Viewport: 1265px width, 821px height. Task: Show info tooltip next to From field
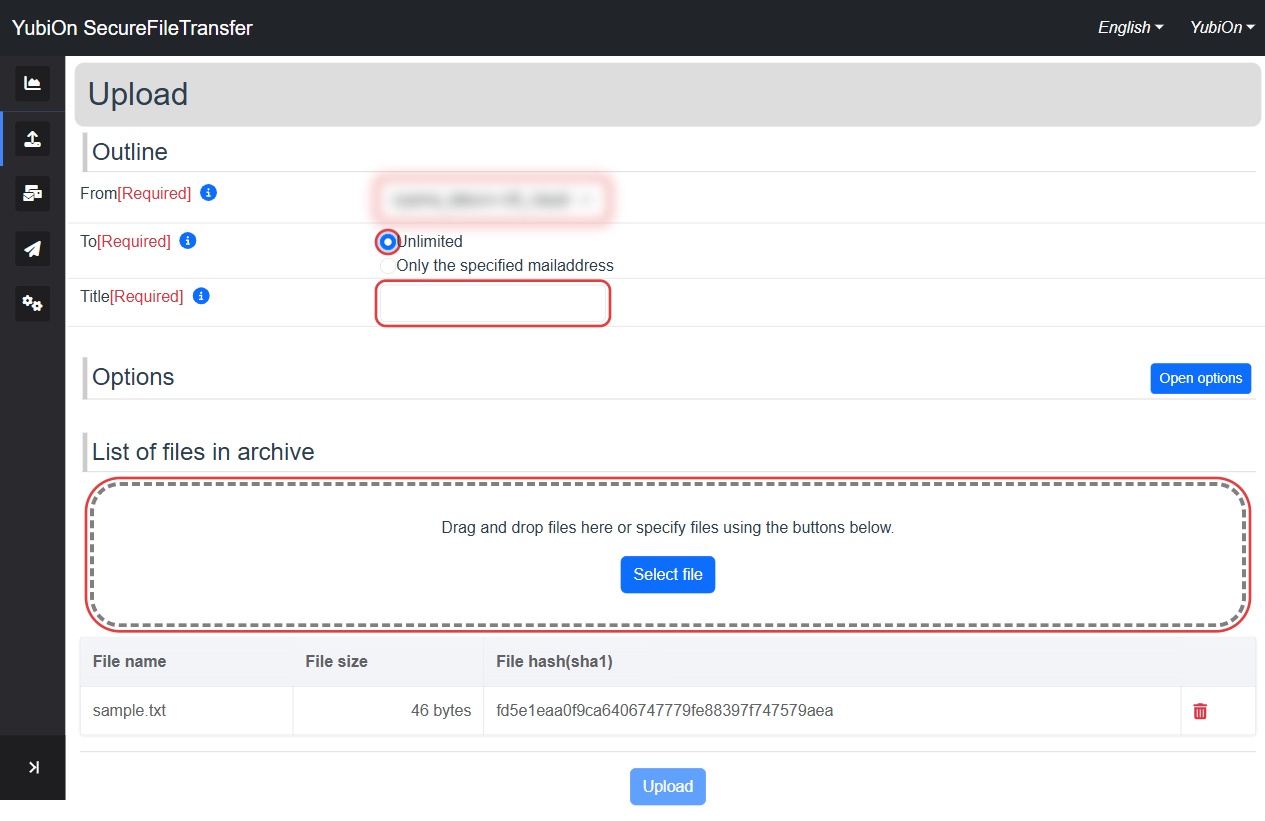tap(208, 193)
